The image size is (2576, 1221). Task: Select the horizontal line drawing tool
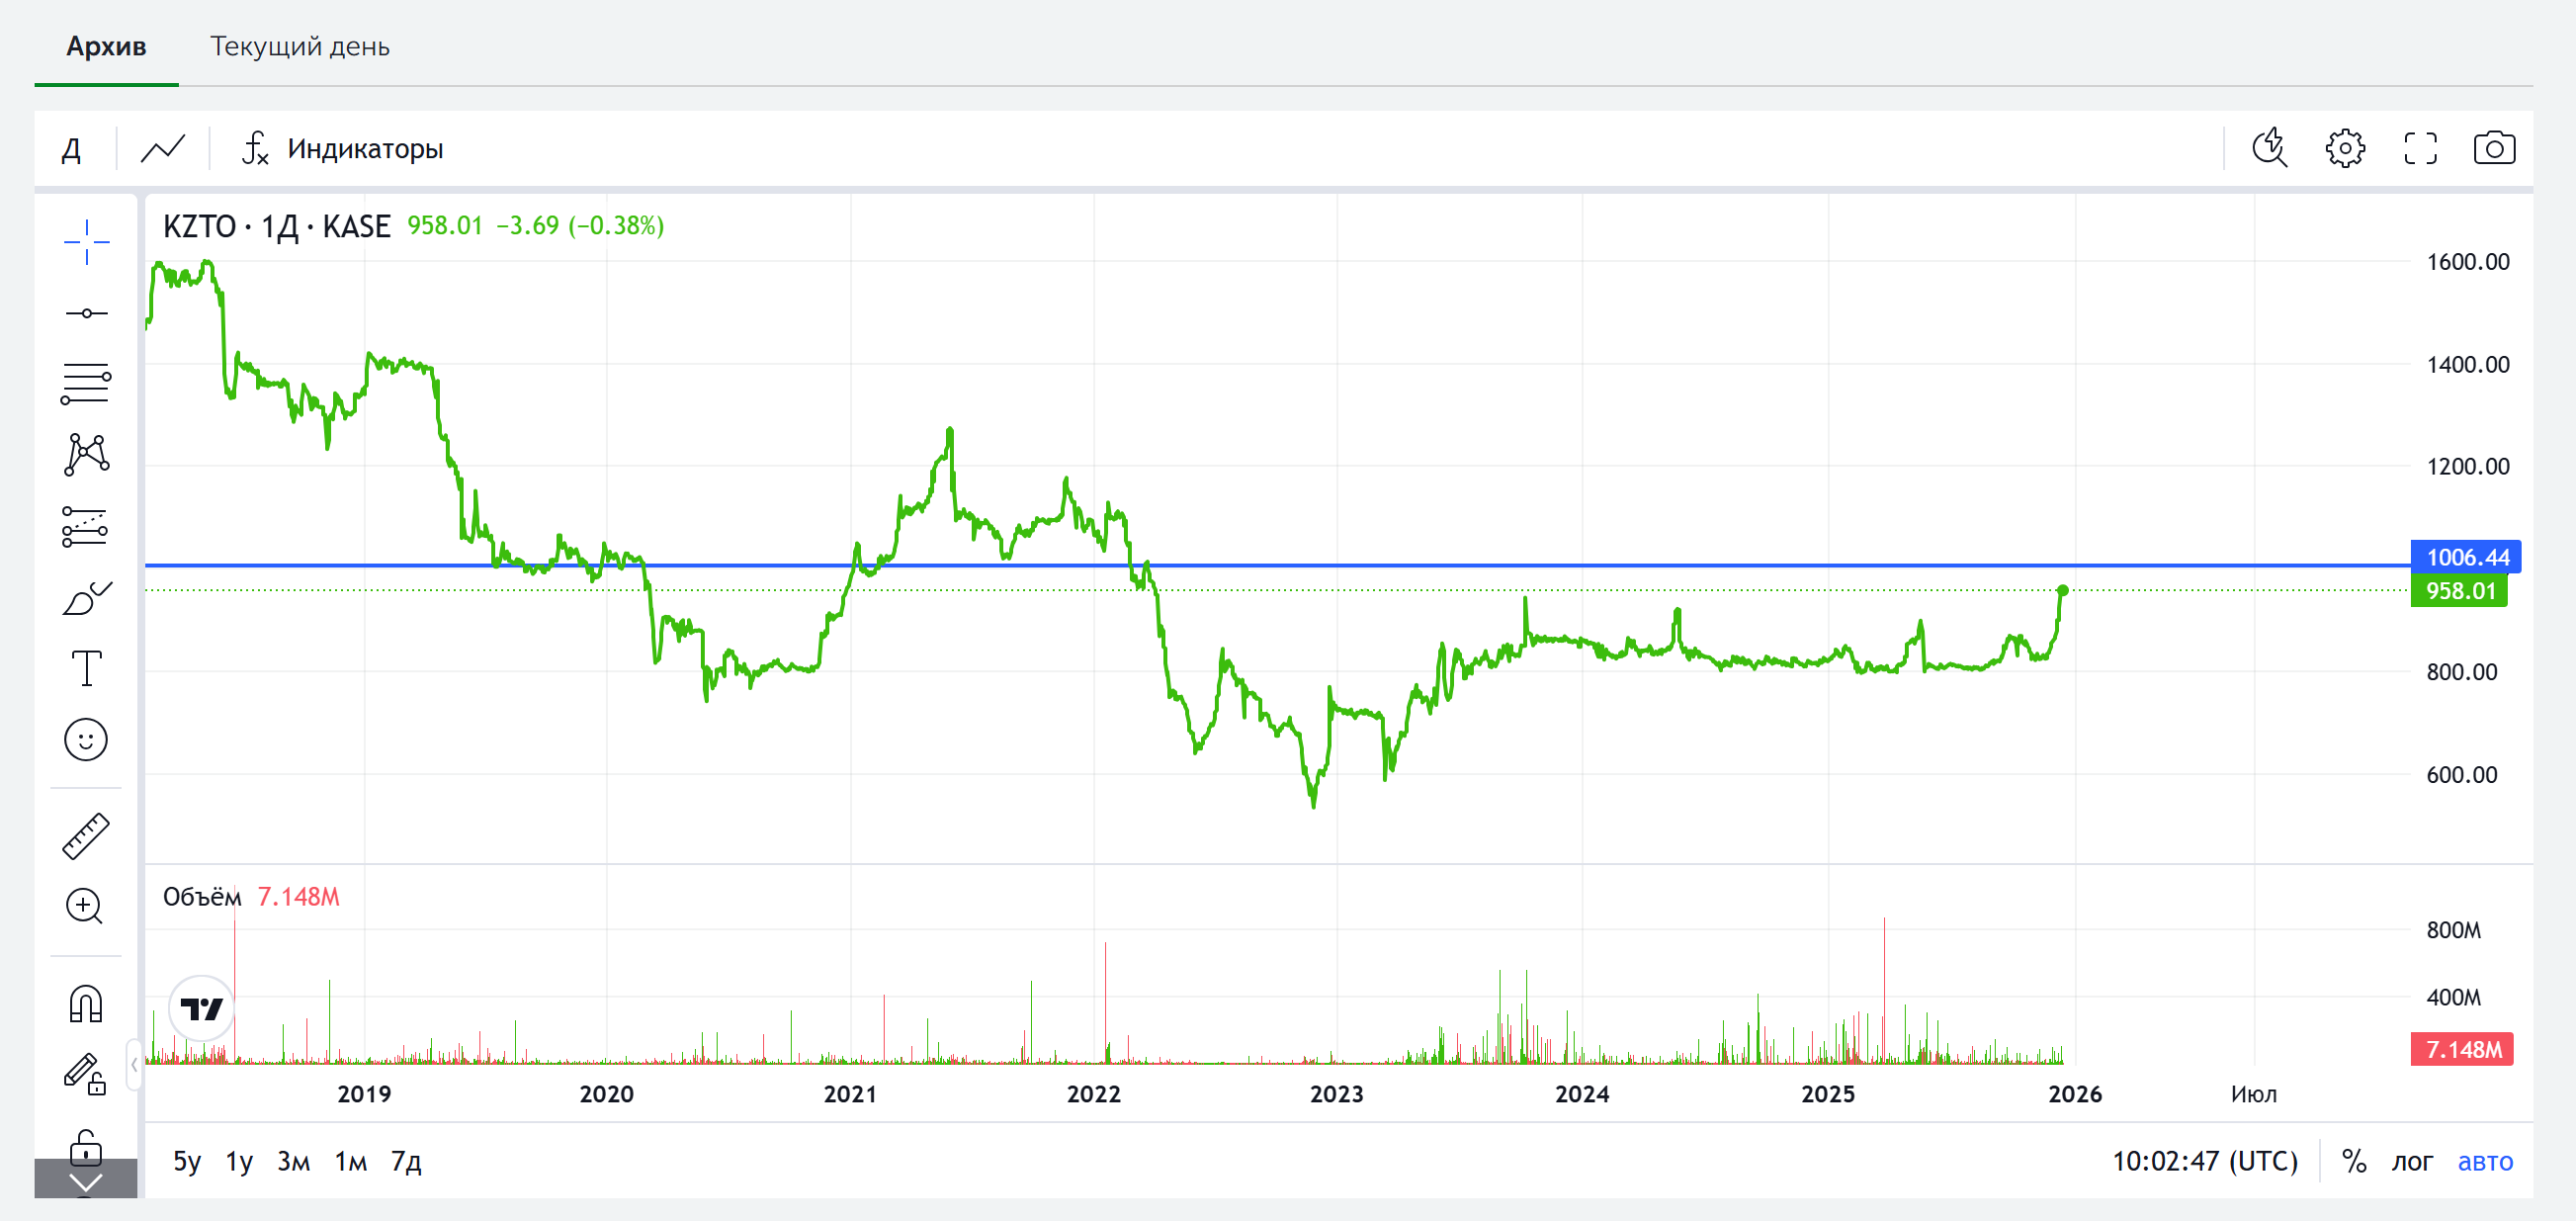(x=86, y=314)
